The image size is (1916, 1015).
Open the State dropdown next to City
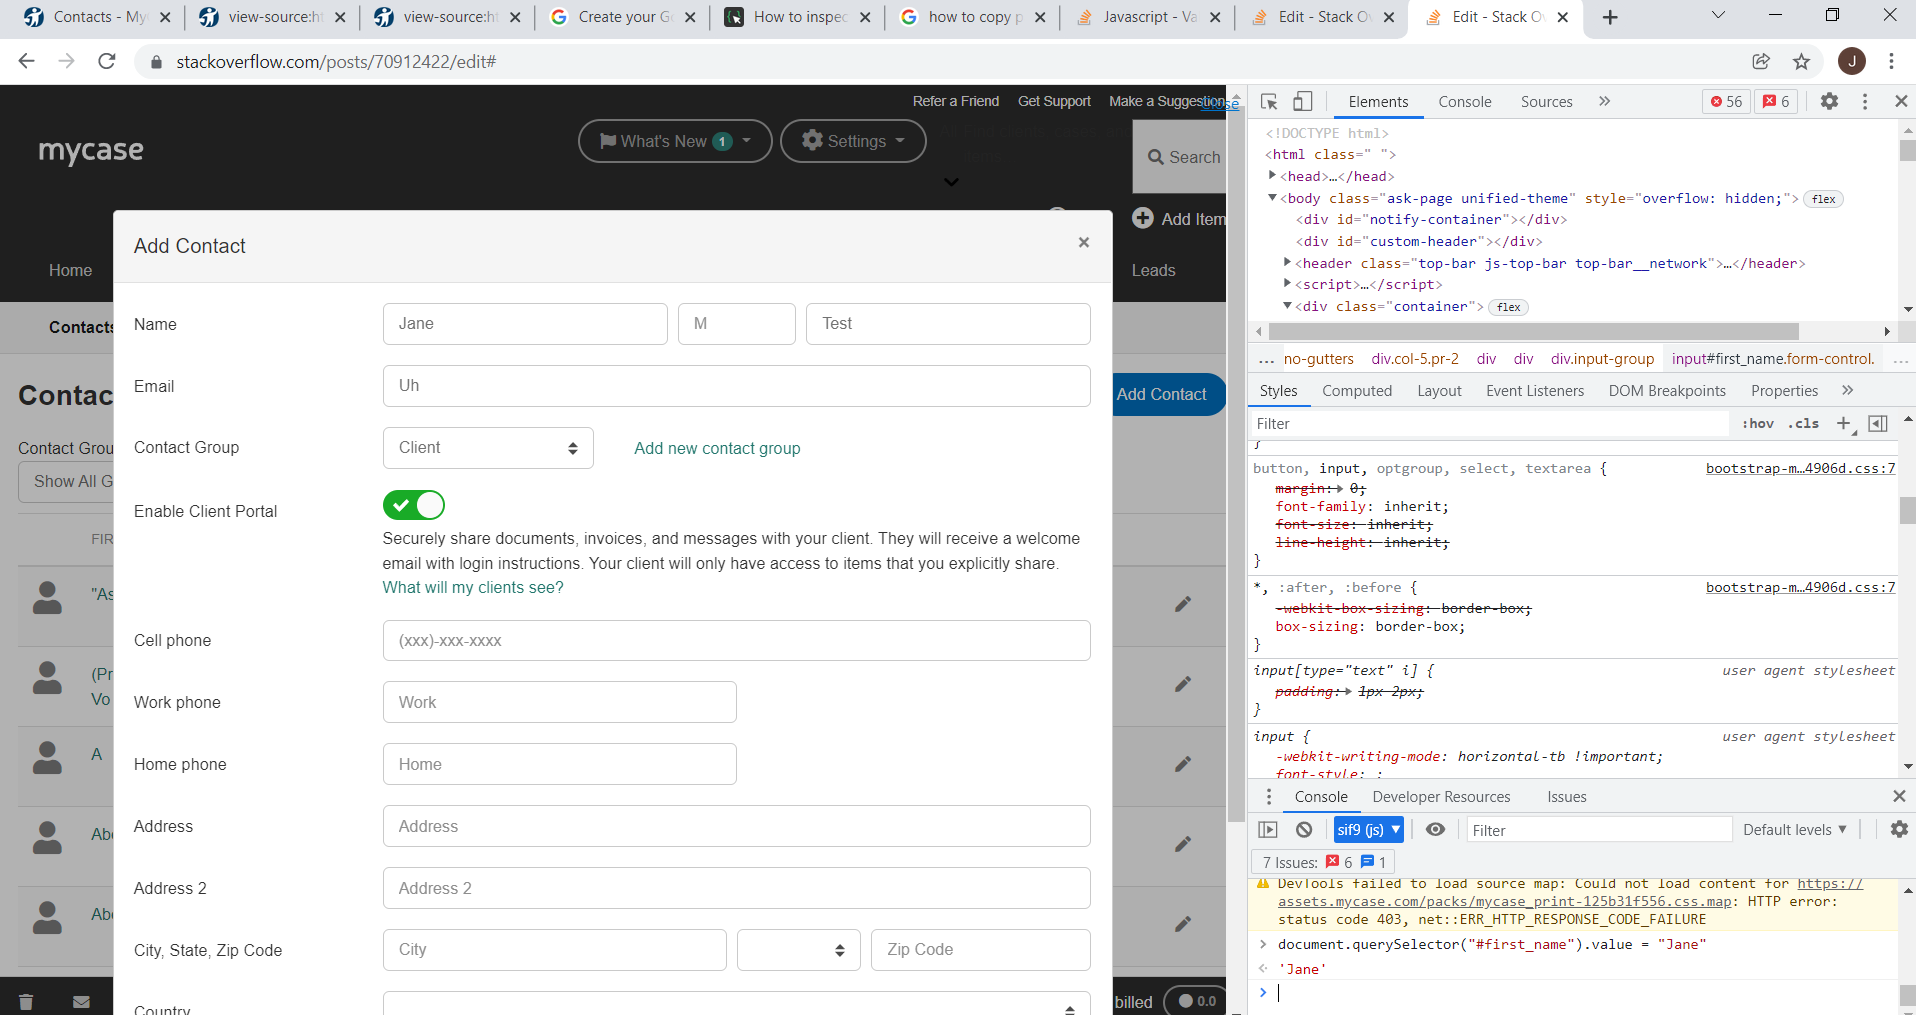tap(798, 950)
